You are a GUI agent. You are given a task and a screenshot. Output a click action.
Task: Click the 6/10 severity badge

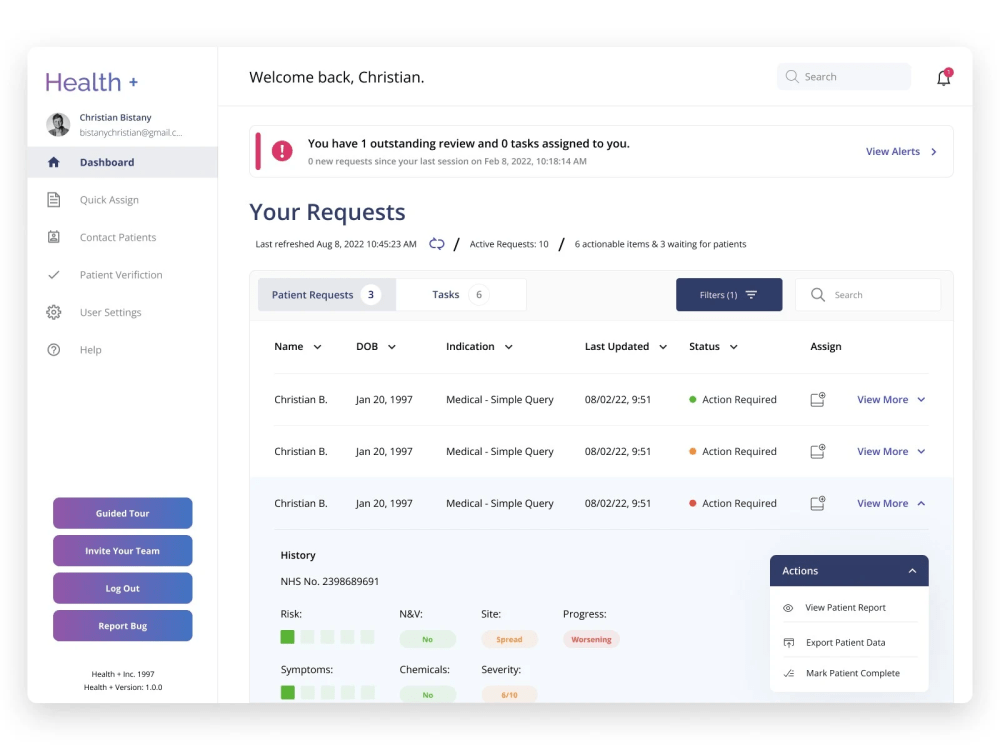coord(509,695)
